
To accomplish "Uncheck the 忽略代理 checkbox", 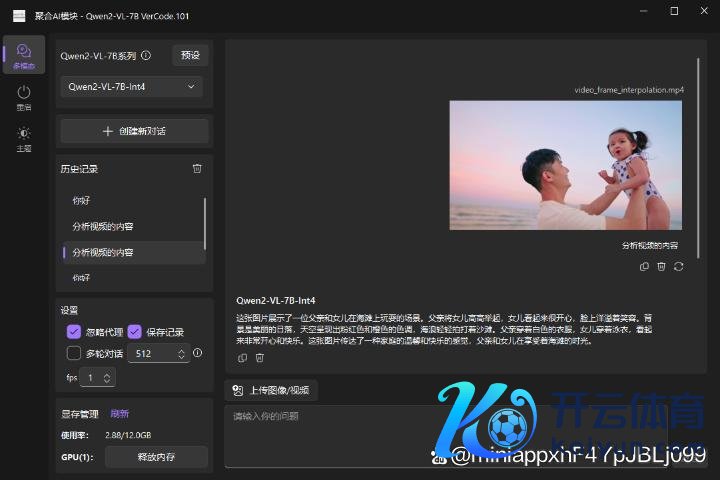I will point(74,332).
